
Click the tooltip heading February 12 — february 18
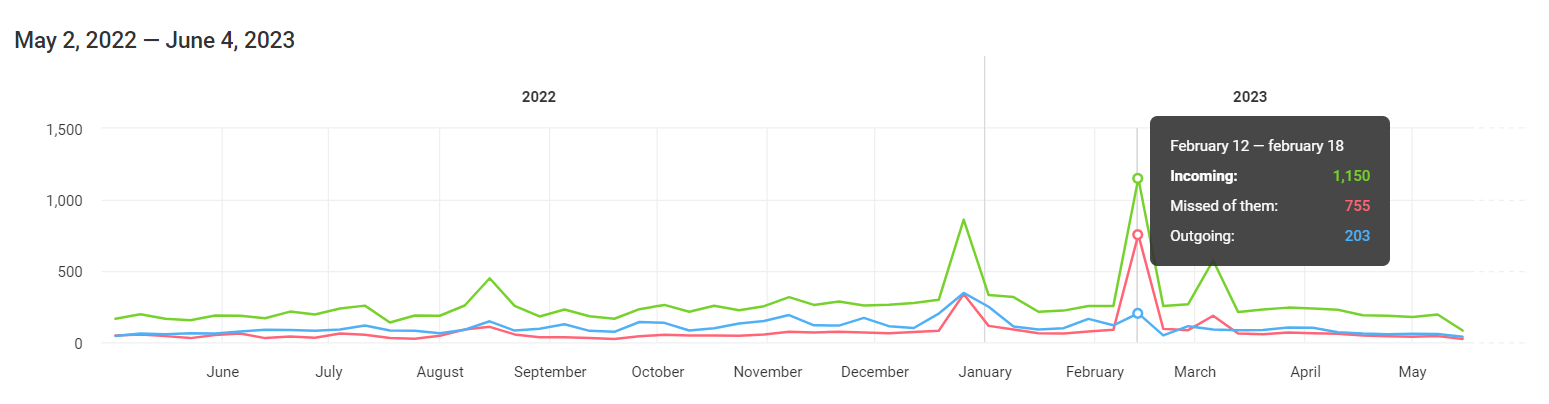click(1257, 146)
